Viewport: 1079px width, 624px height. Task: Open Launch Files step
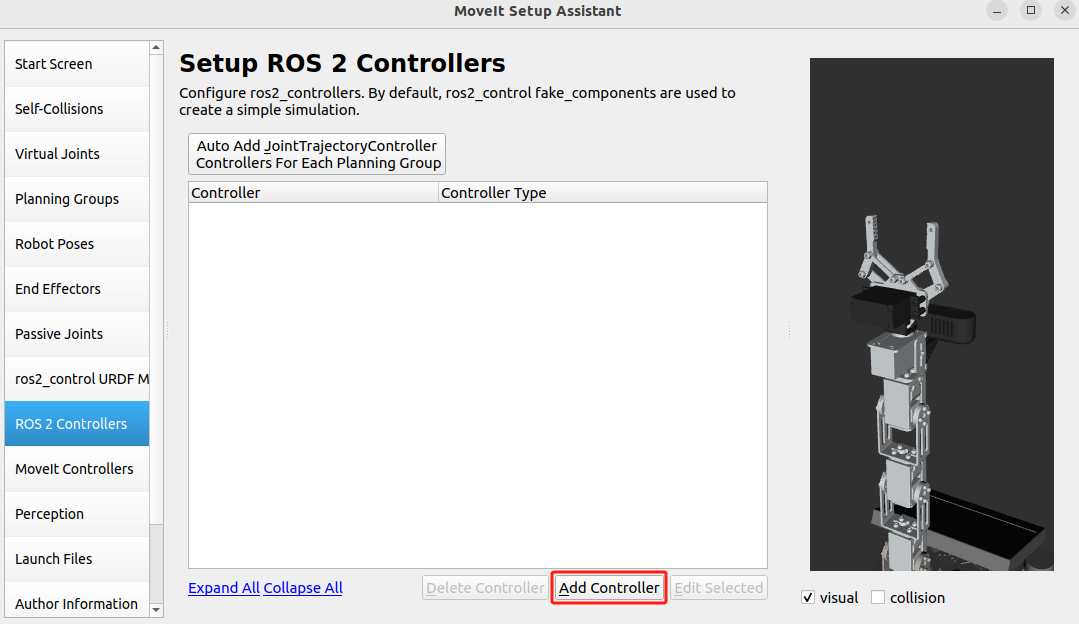coord(77,559)
